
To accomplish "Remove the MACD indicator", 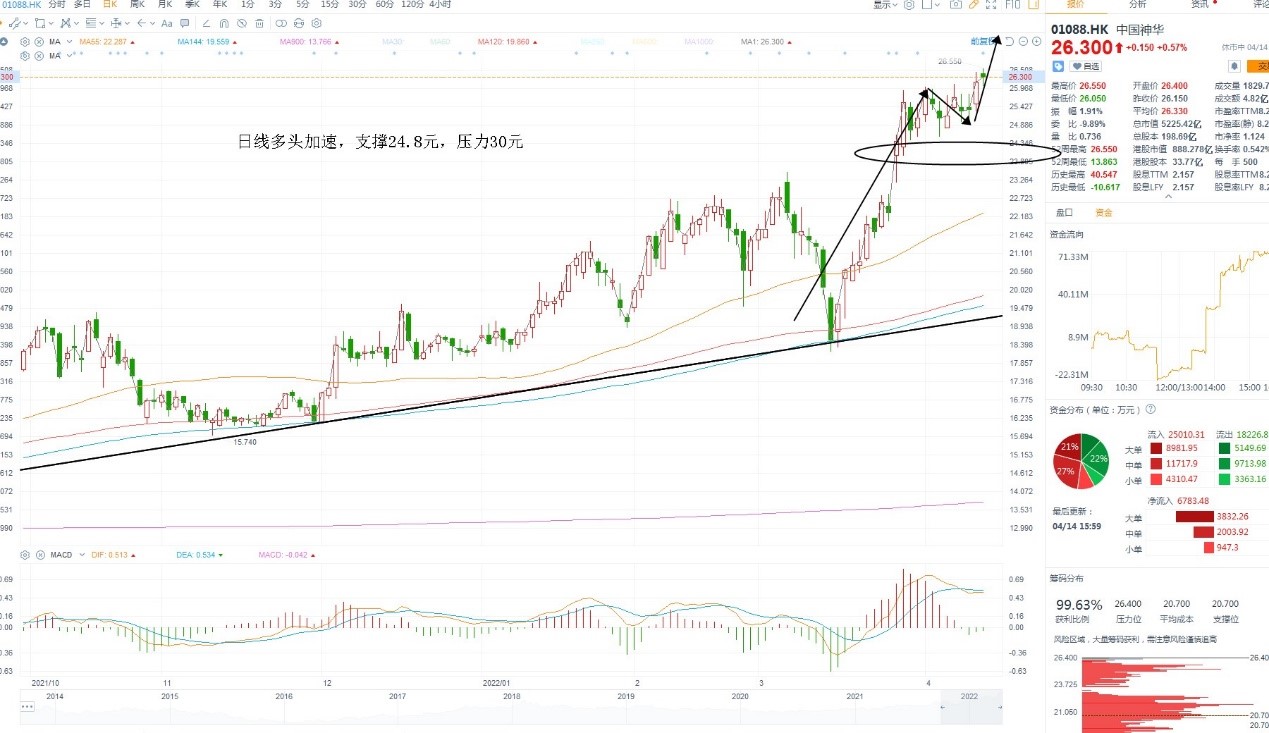I will click(40, 555).
